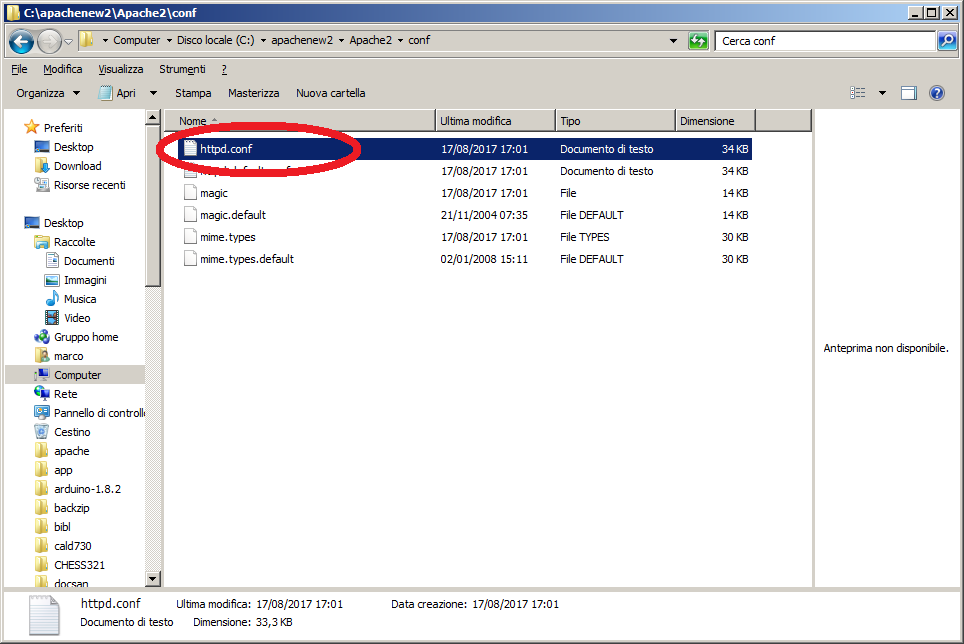This screenshot has height=644, width=964.
Task: Click the Masterizza button
Action: point(253,93)
